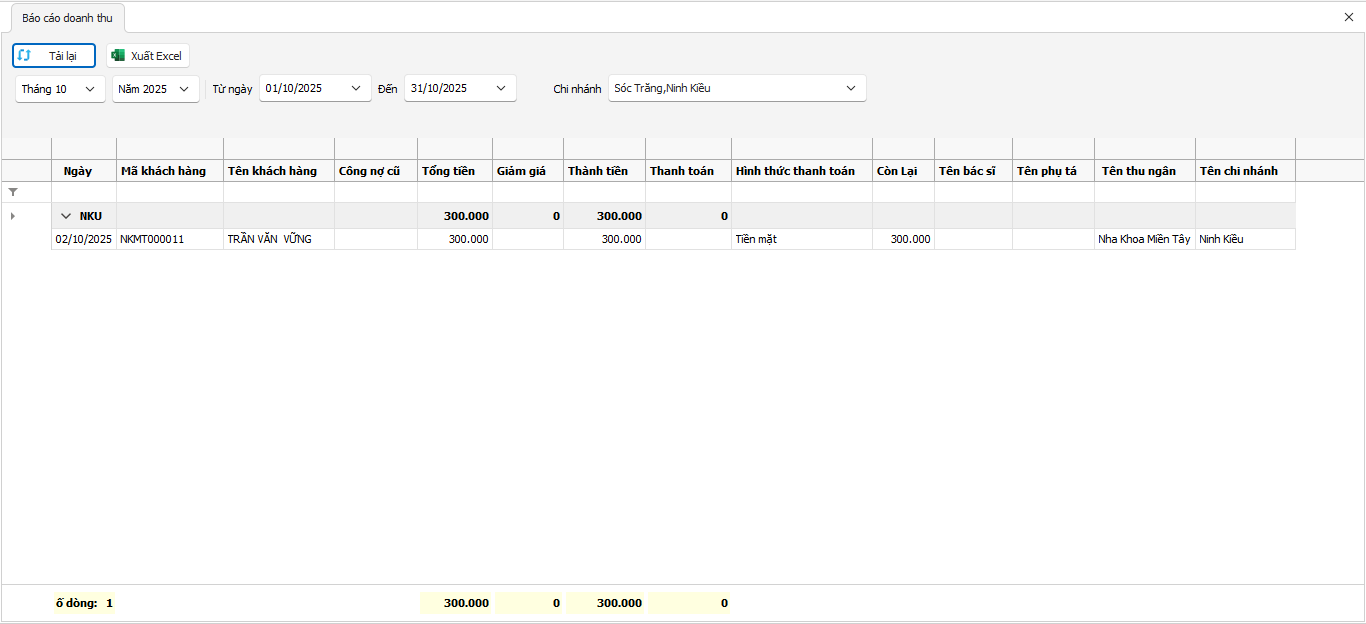Sort by the Ngày column header
Screen dimensions: 1366x624
point(78,171)
